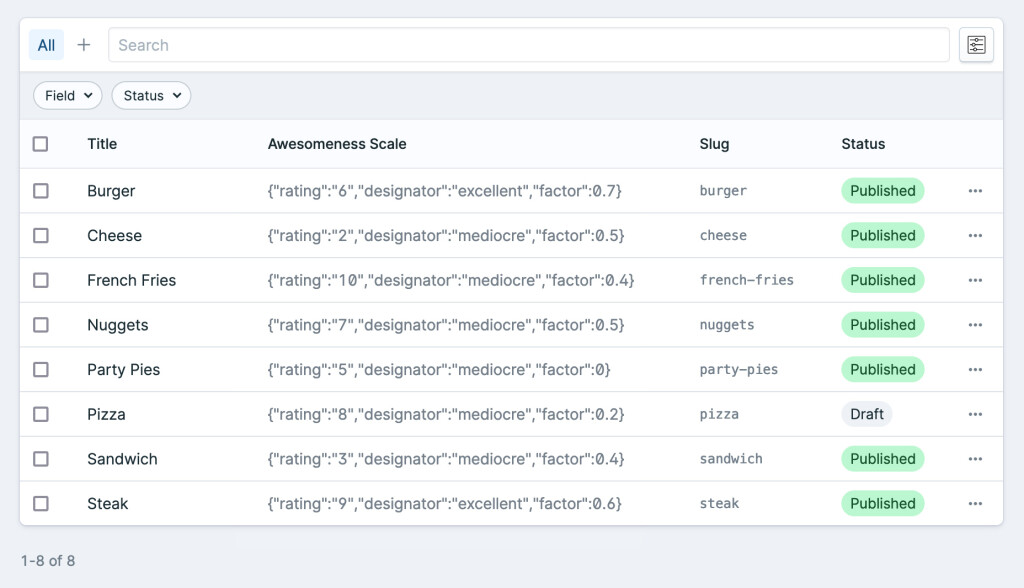The image size is (1024, 588).
Task: Tick the select-all checkbox in the header
Action: point(40,144)
